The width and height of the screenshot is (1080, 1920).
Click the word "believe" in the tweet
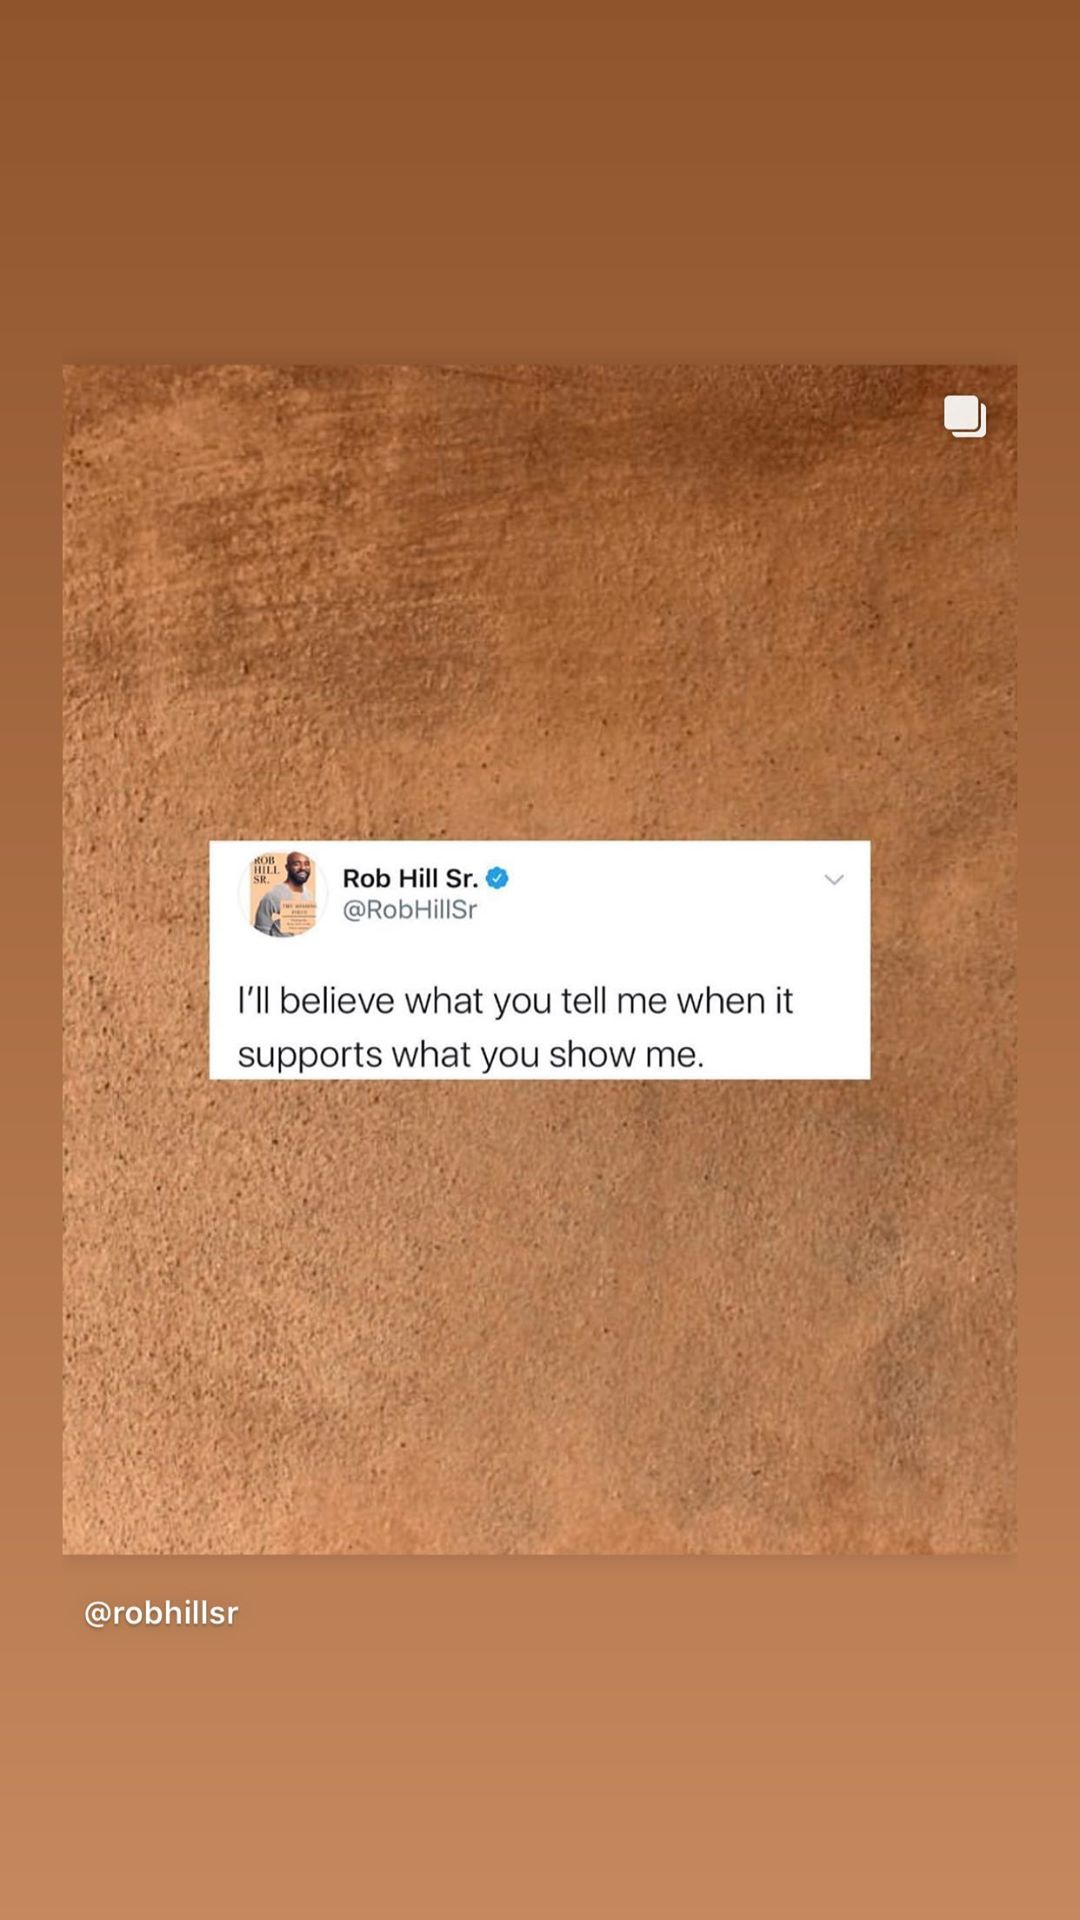tap(337, 1000)
